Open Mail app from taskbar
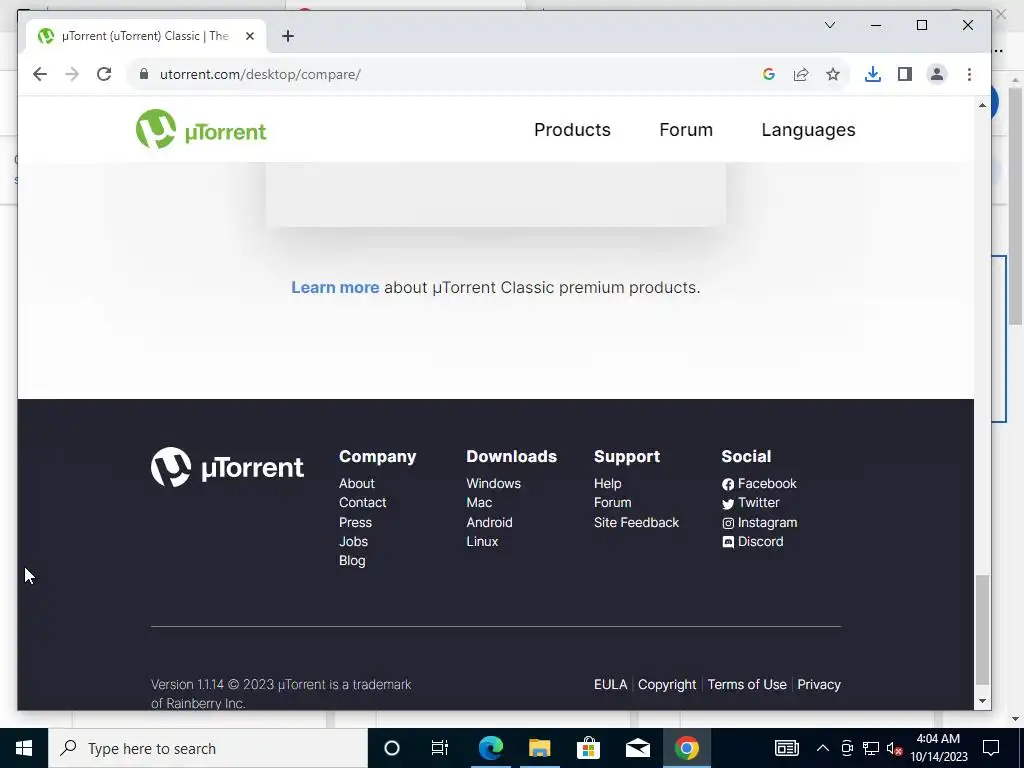The width and height of the screenshot is (1024, 768). point(637,748)
